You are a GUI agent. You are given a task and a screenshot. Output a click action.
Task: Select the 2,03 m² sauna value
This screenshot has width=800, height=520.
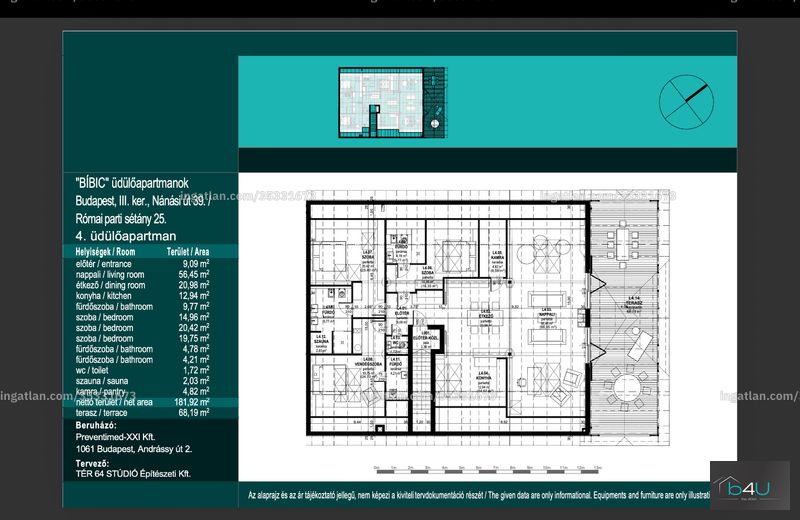click(196, 381)
